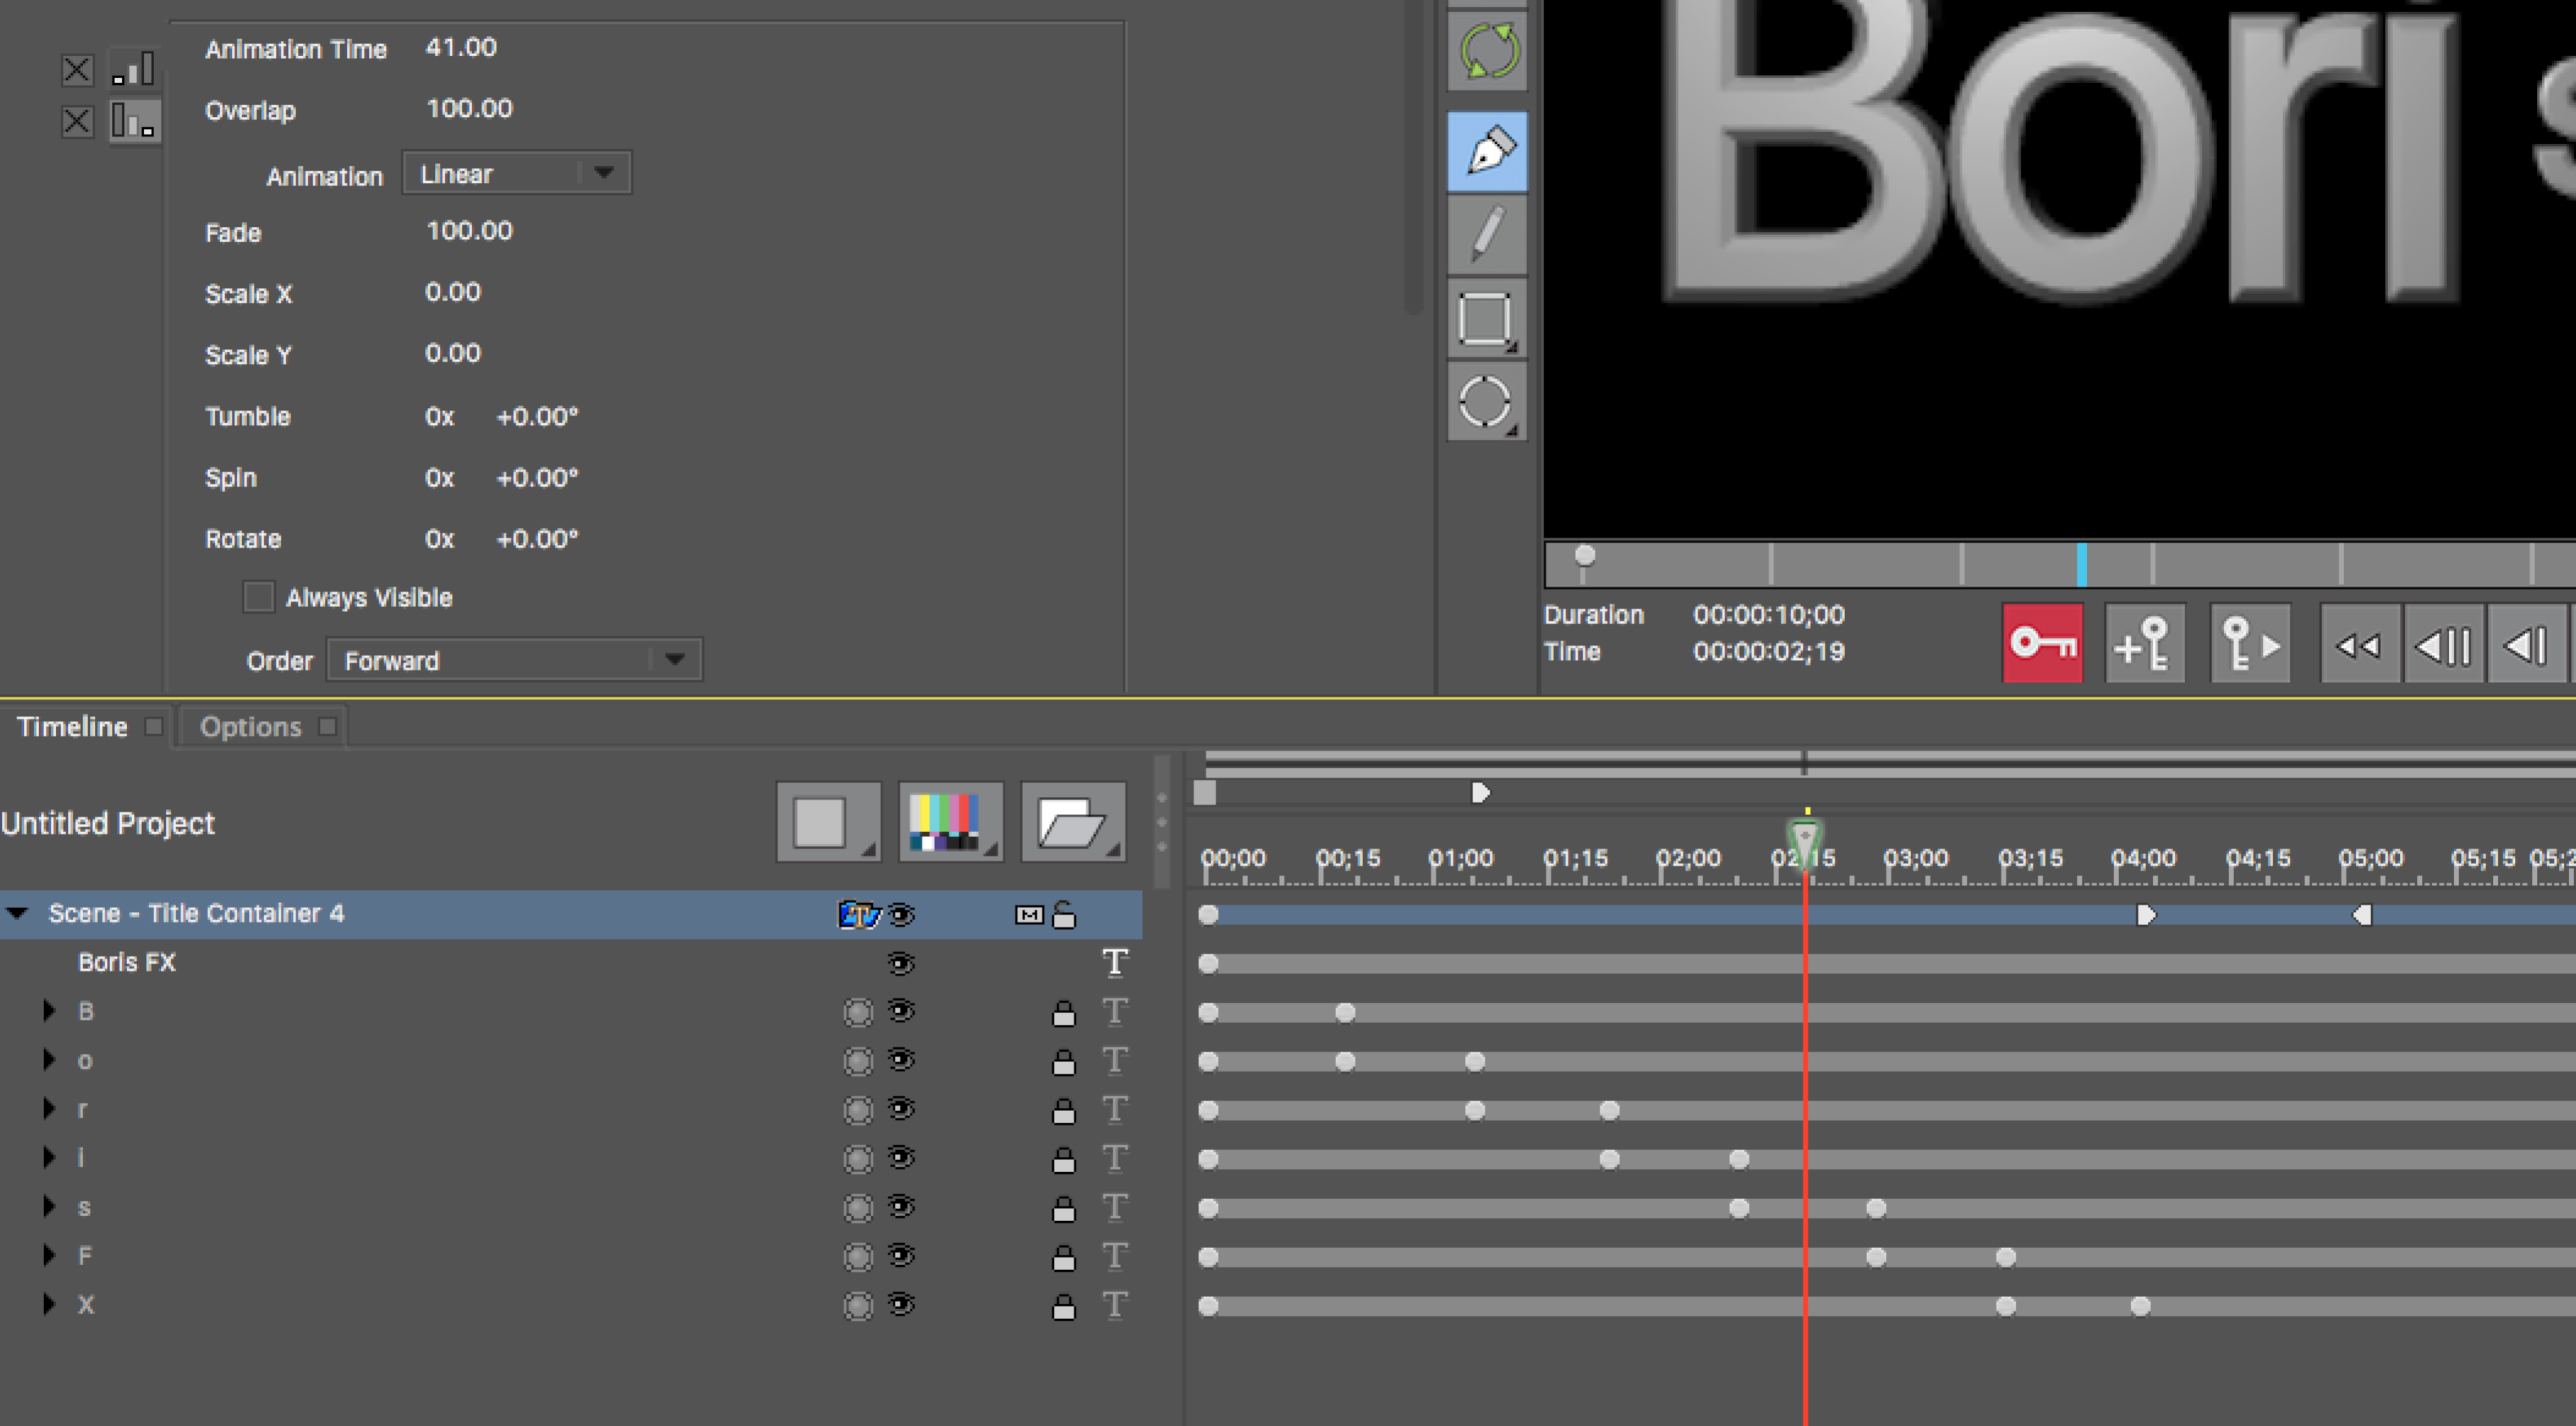Click the green rotate arrows tool
Viewport: 2576px width, 1426px height.
1487,50
